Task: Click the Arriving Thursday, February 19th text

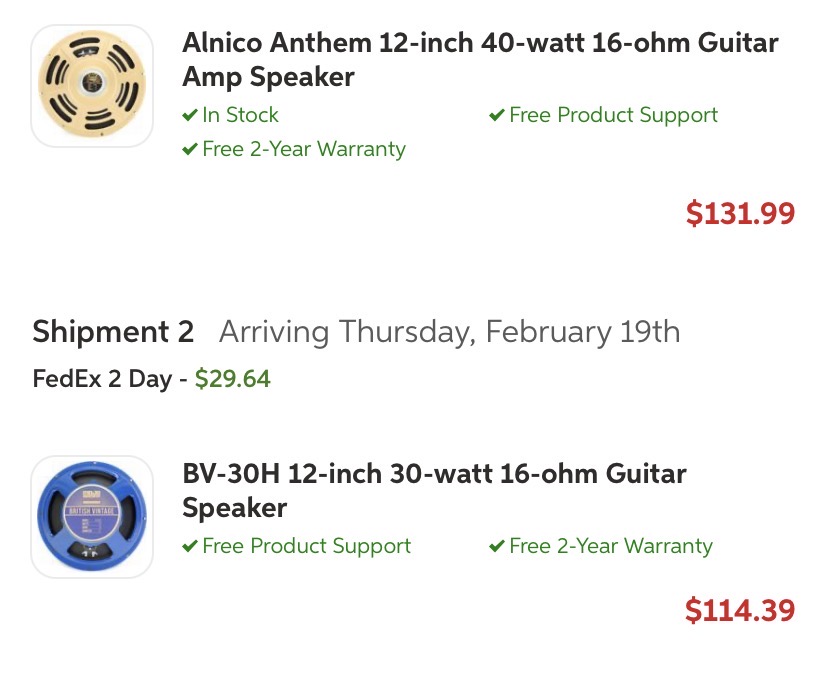Action: coord(449,332)
